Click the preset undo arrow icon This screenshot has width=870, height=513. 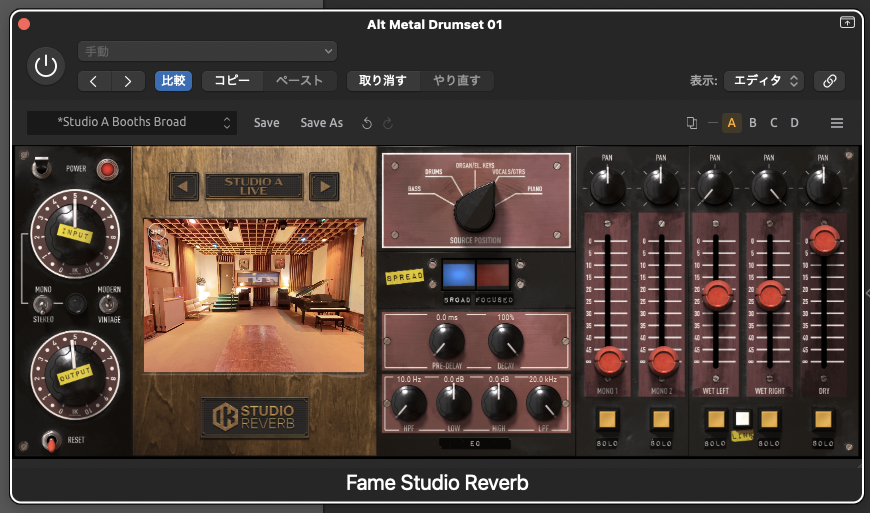coord(367,123)
